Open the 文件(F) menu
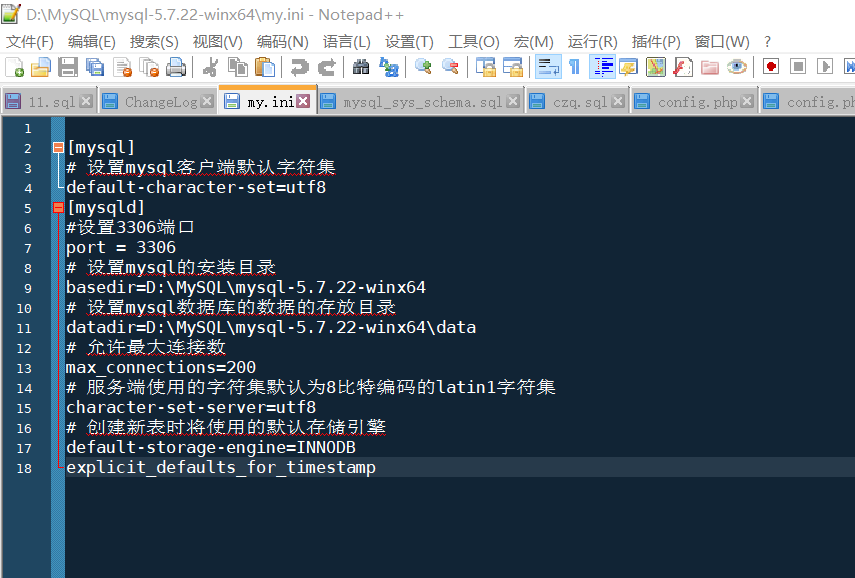This screenshot has height=578, width=855. [x=29, y=41]
